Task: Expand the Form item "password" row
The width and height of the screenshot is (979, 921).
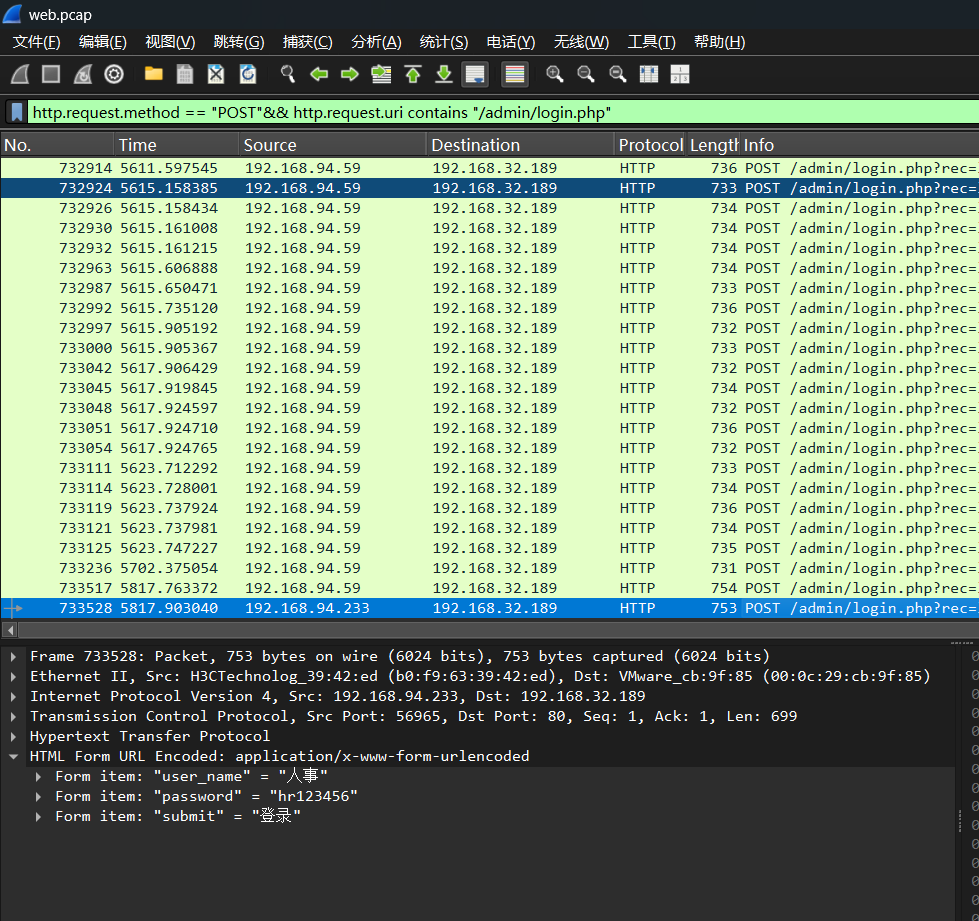Action: (38, 796)
